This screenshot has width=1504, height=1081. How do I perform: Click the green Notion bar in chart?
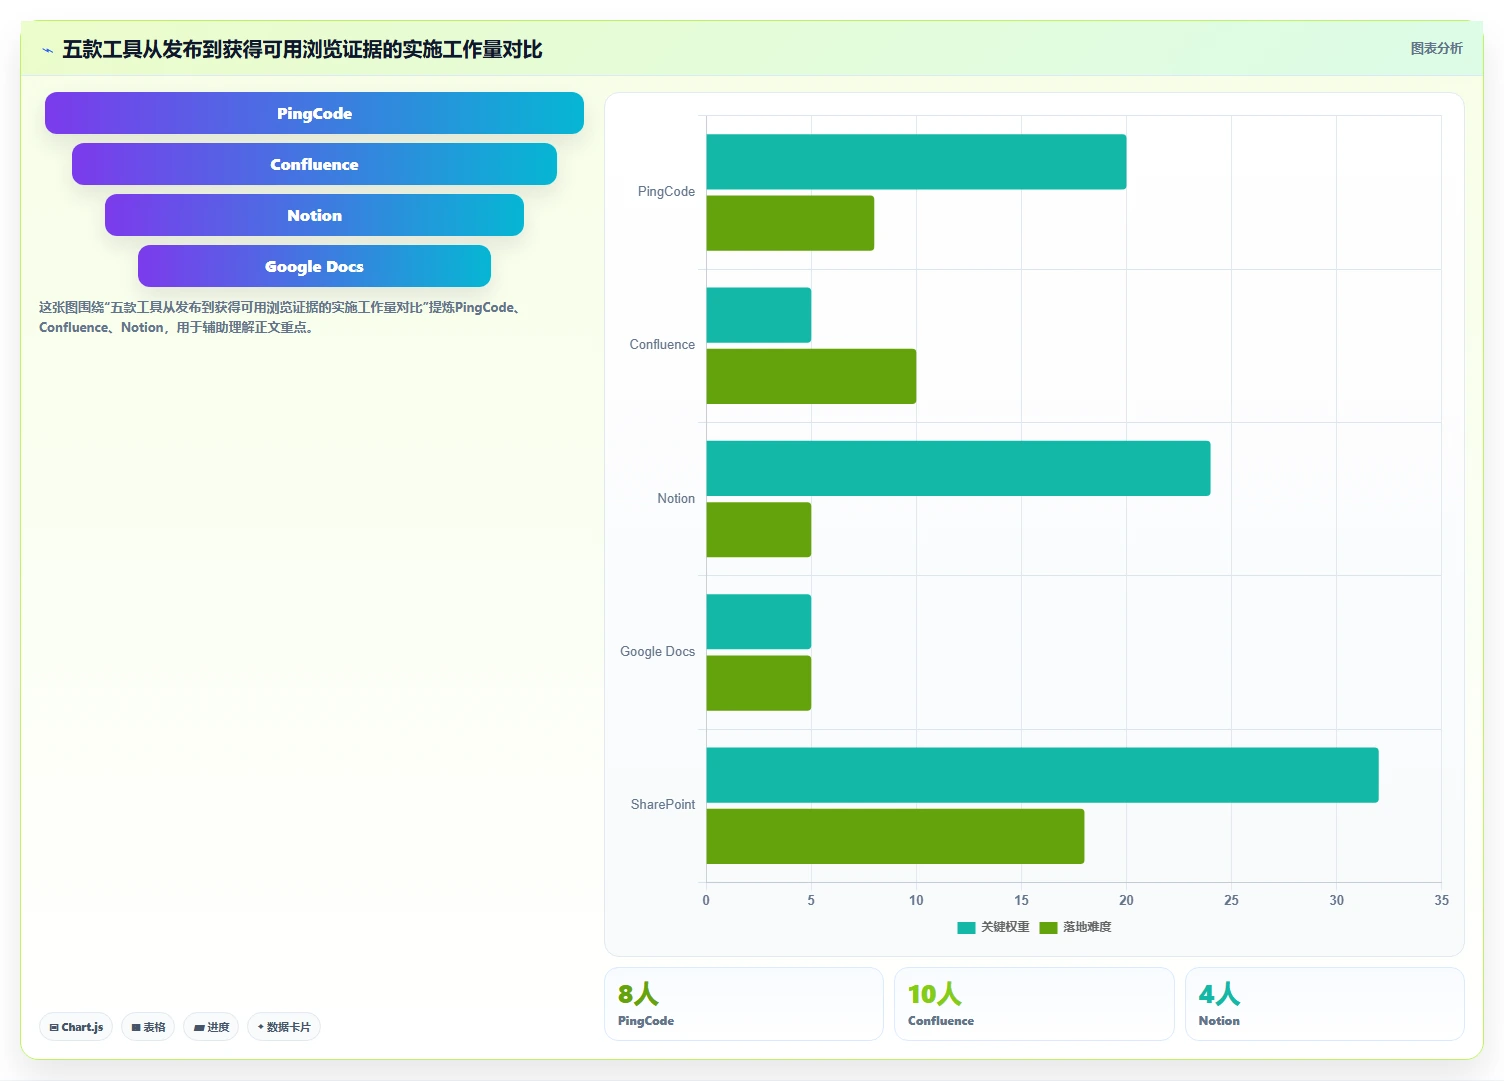(x=758, y=530)
